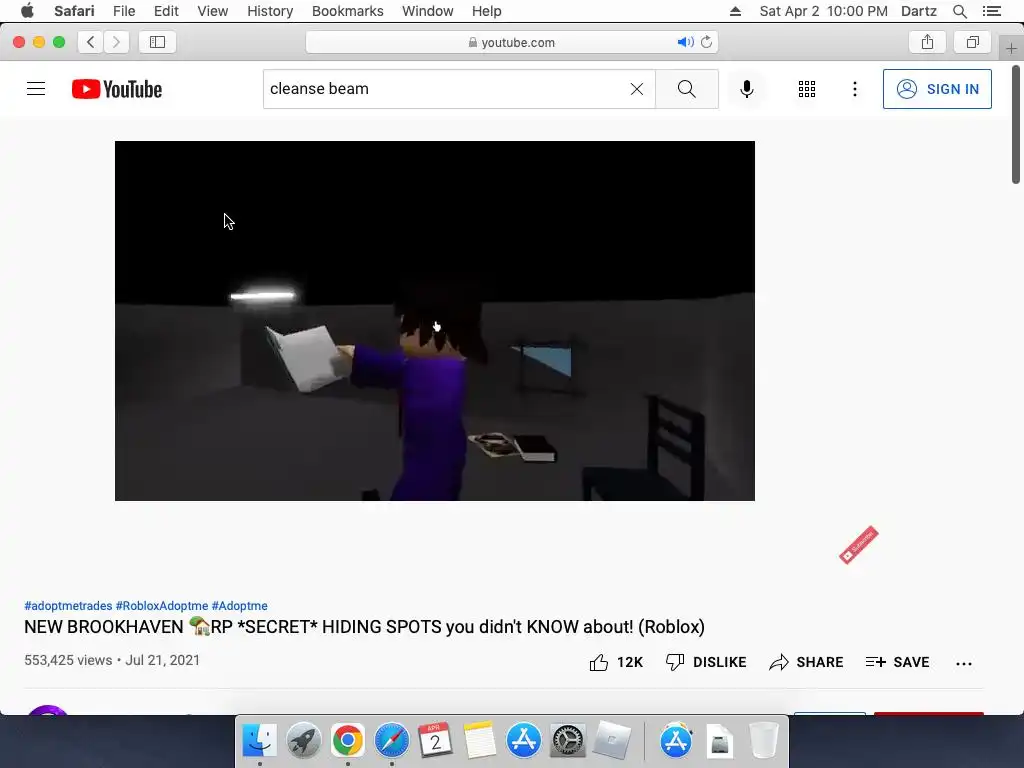This screenshot has width=1024, height=768.
Task: Mute the tab audio speaker icon
Action: 685,42
